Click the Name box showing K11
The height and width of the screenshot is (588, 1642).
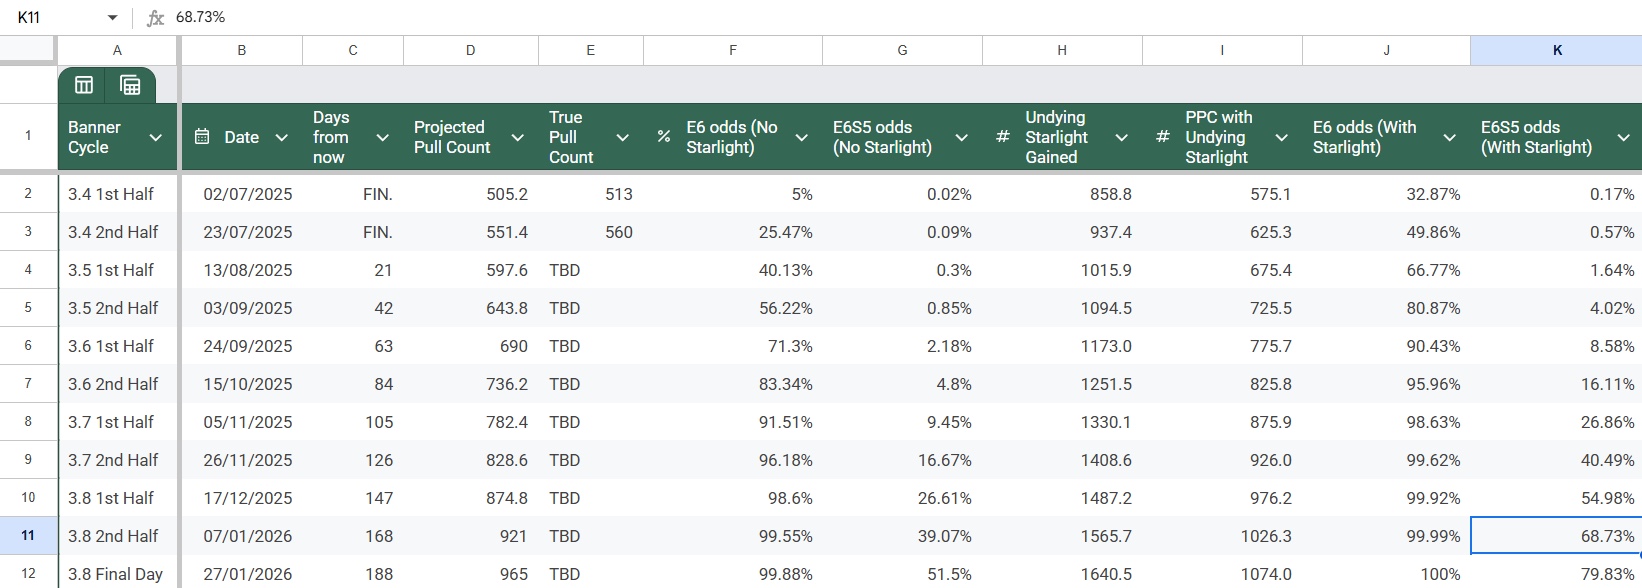pyautogui.click(x=50, y=18)
